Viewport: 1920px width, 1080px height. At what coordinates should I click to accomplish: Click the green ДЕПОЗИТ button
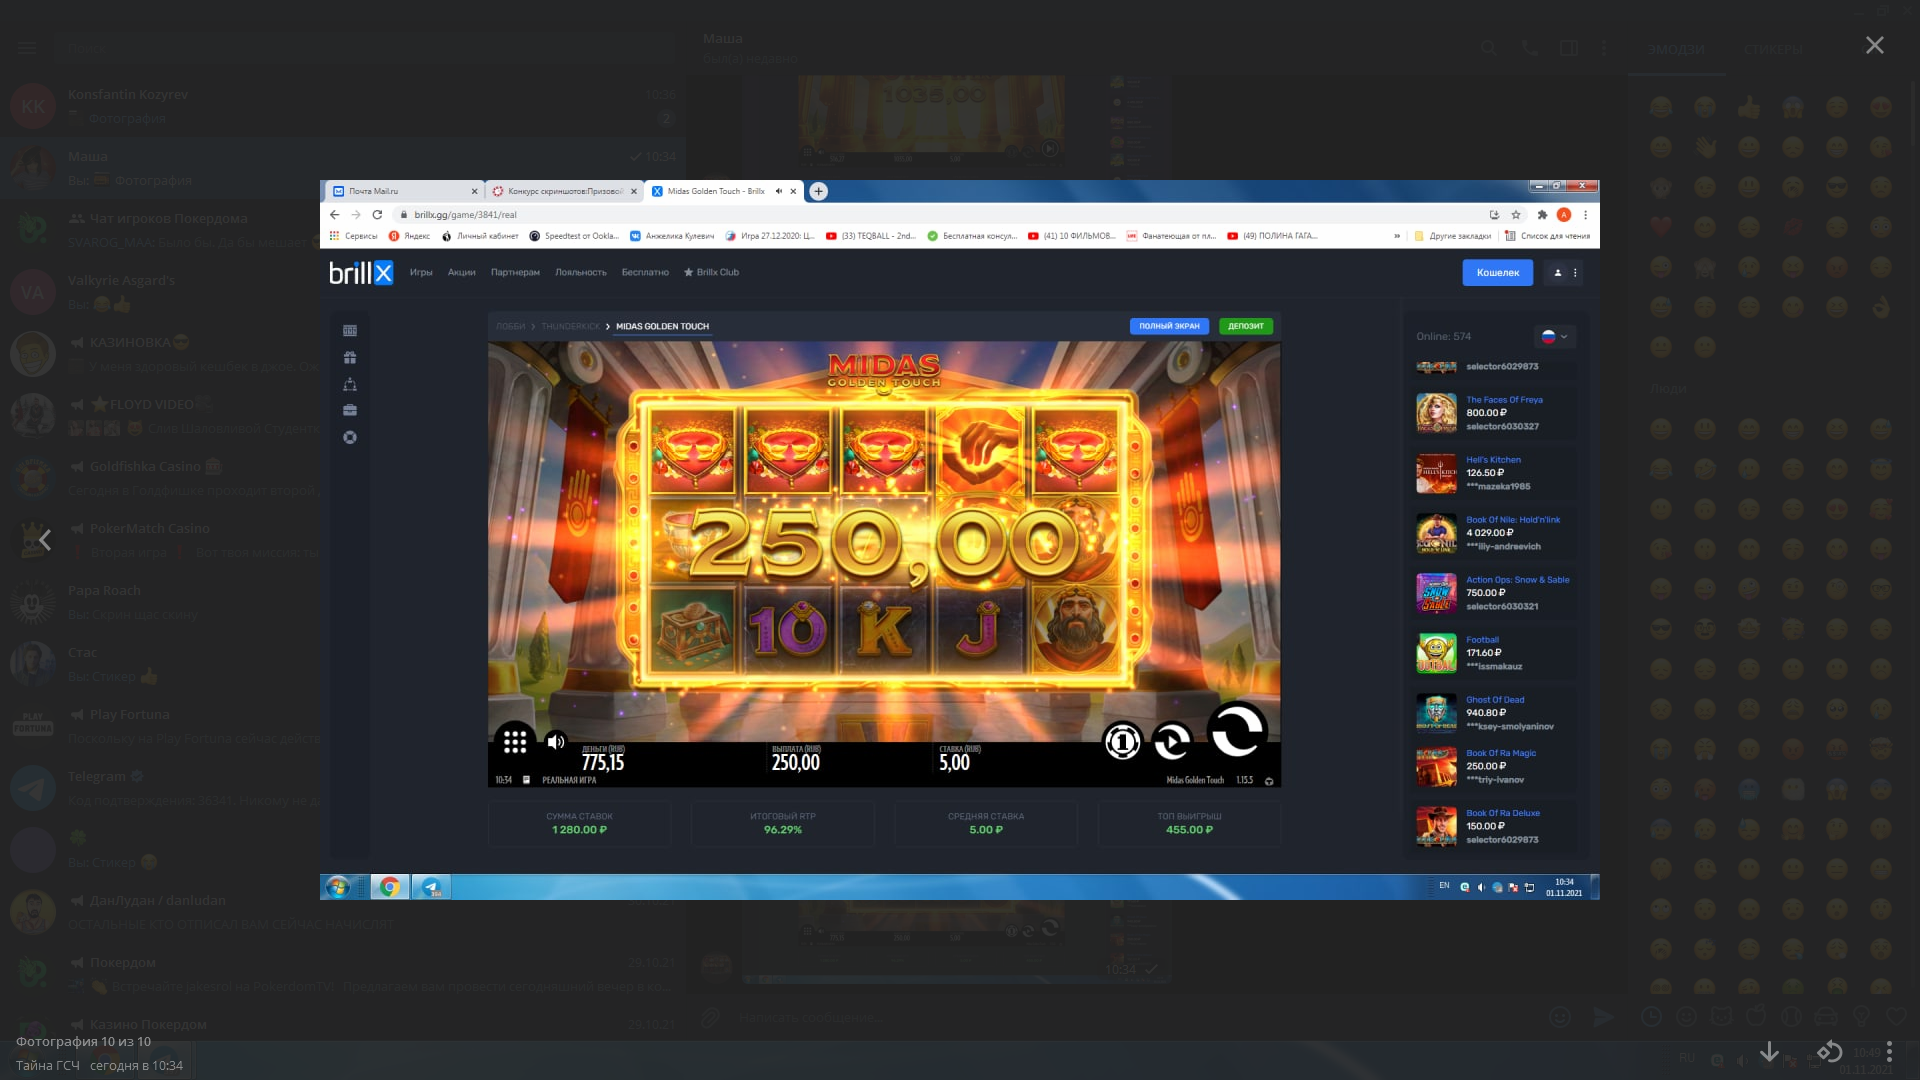[x=1245, y=326]
